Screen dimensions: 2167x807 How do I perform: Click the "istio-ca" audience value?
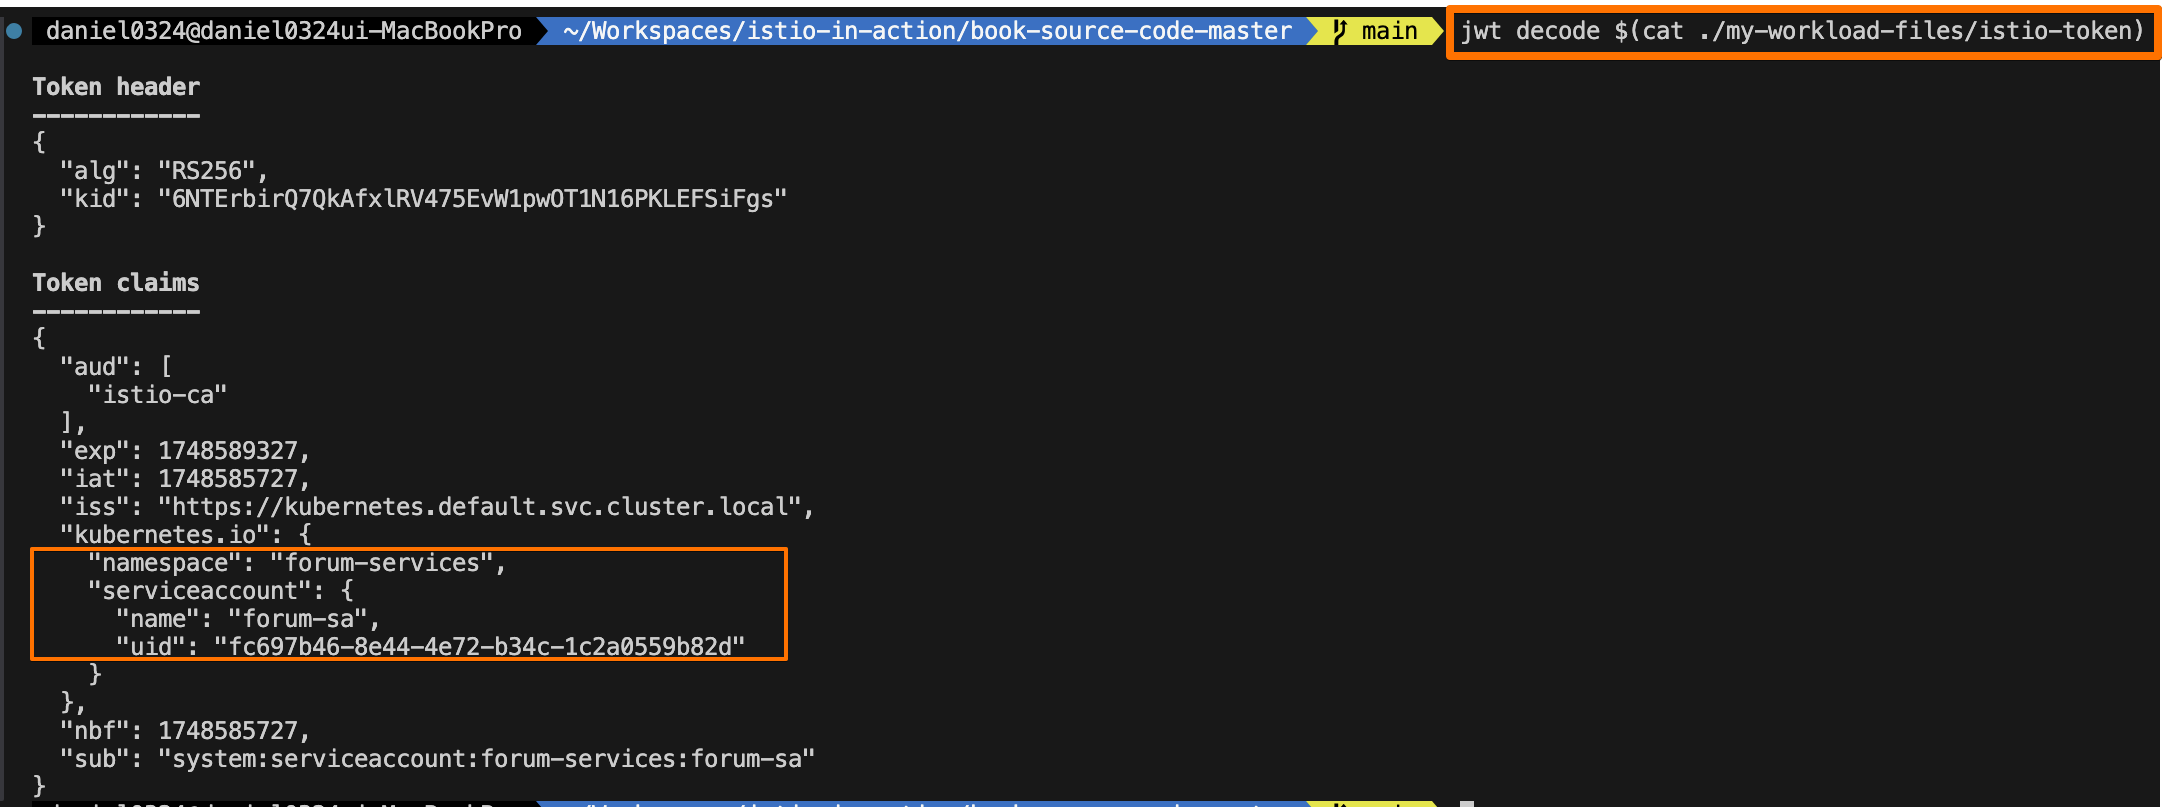click(x=158, y=395)
